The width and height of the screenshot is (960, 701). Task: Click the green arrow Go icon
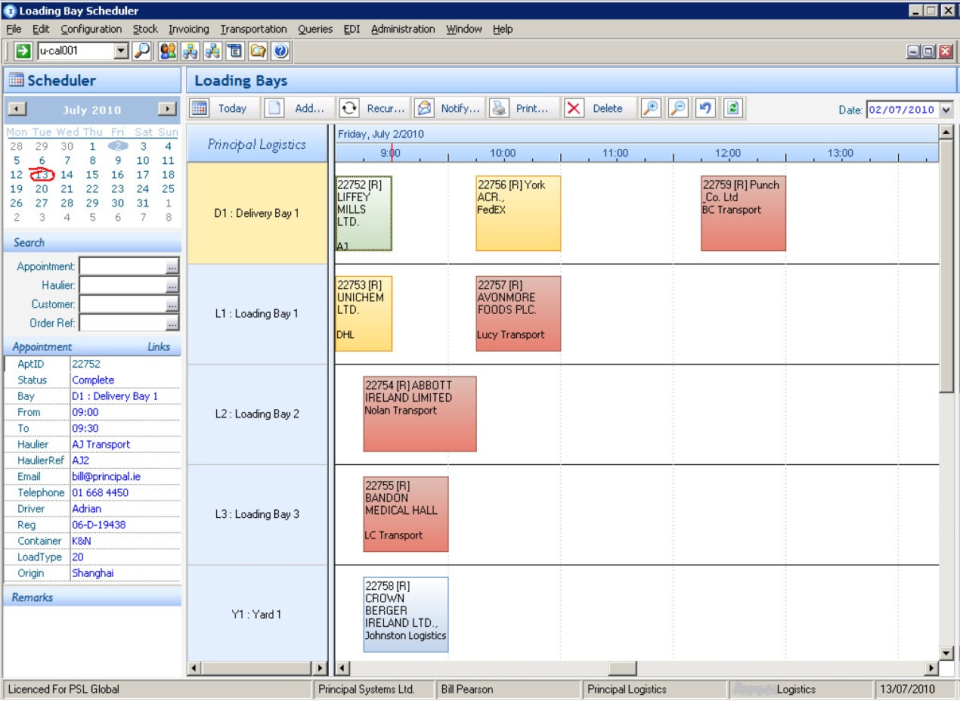tap(22, 51)
